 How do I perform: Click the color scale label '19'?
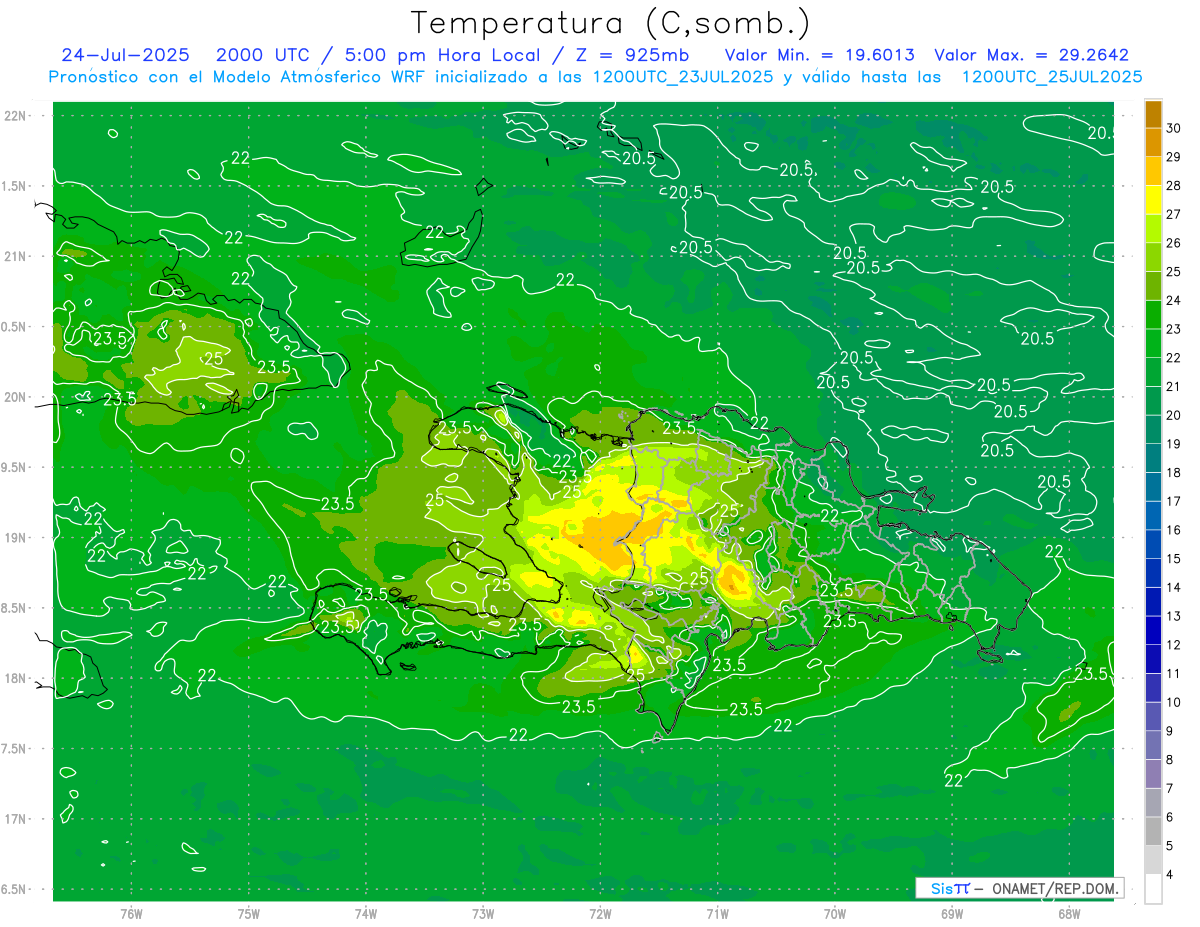[1174, 444]
